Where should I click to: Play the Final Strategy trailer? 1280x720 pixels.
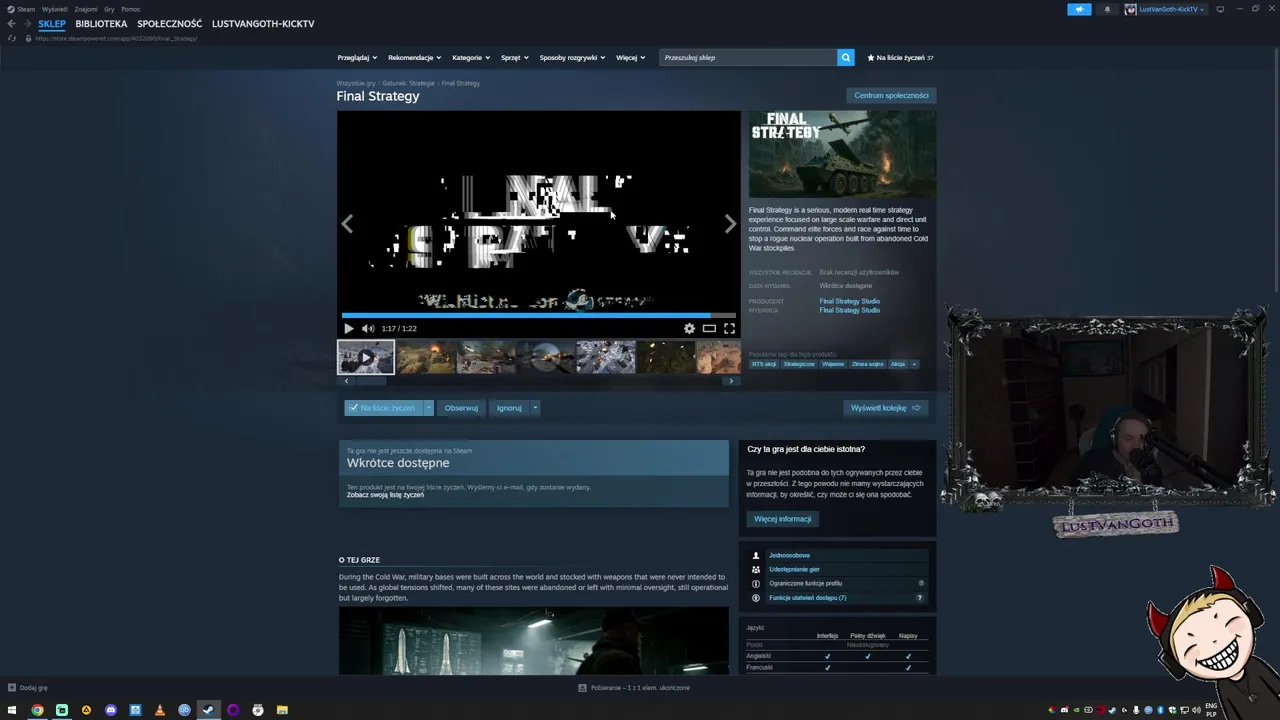point(348,328)
